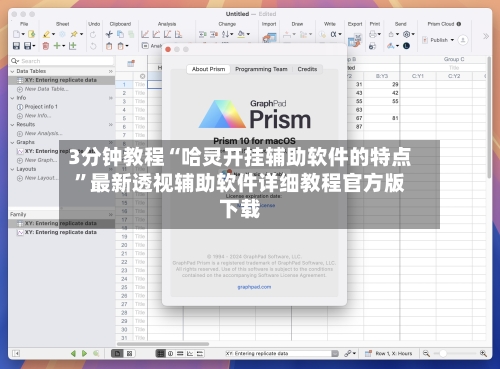500x369 pixels.
Task: Click the New file icon in File group
Action: pos(17,34)
